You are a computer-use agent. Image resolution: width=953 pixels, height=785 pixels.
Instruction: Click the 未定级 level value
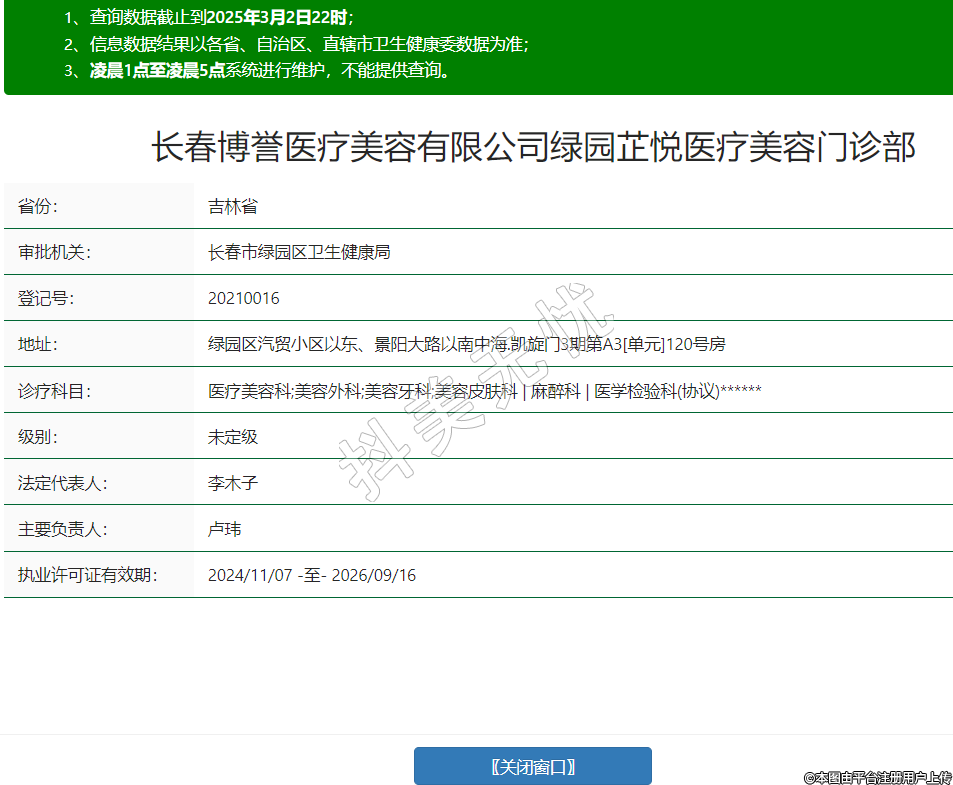tap(233, 437)
